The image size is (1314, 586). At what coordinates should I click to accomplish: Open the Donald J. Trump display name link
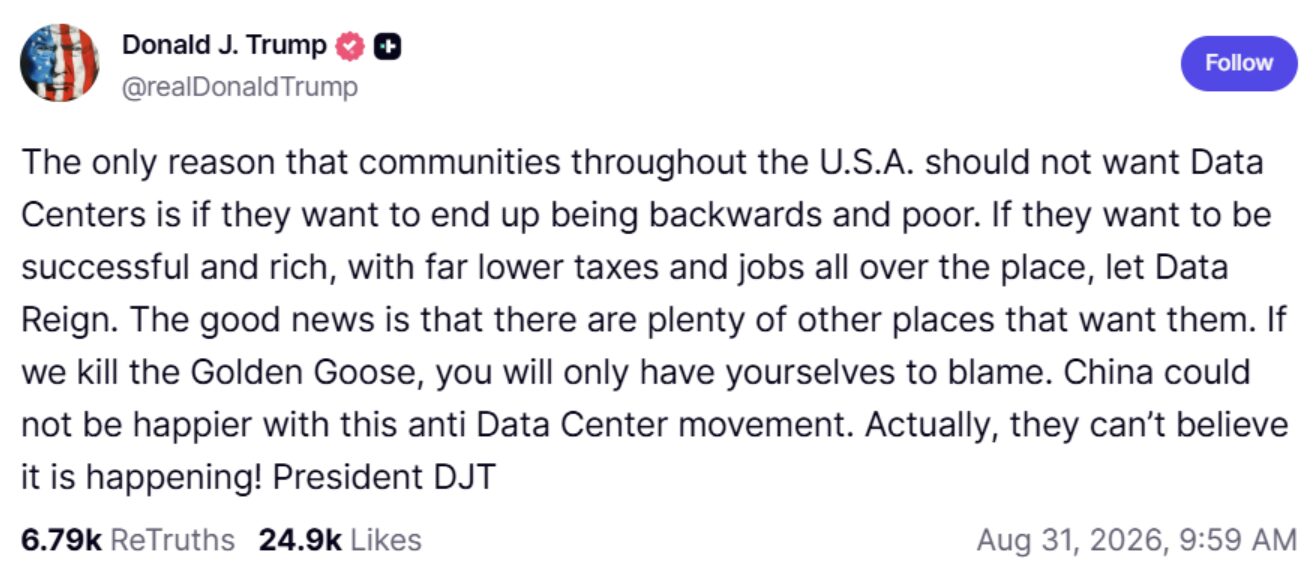pyautogui.click(x=224, y=45)
